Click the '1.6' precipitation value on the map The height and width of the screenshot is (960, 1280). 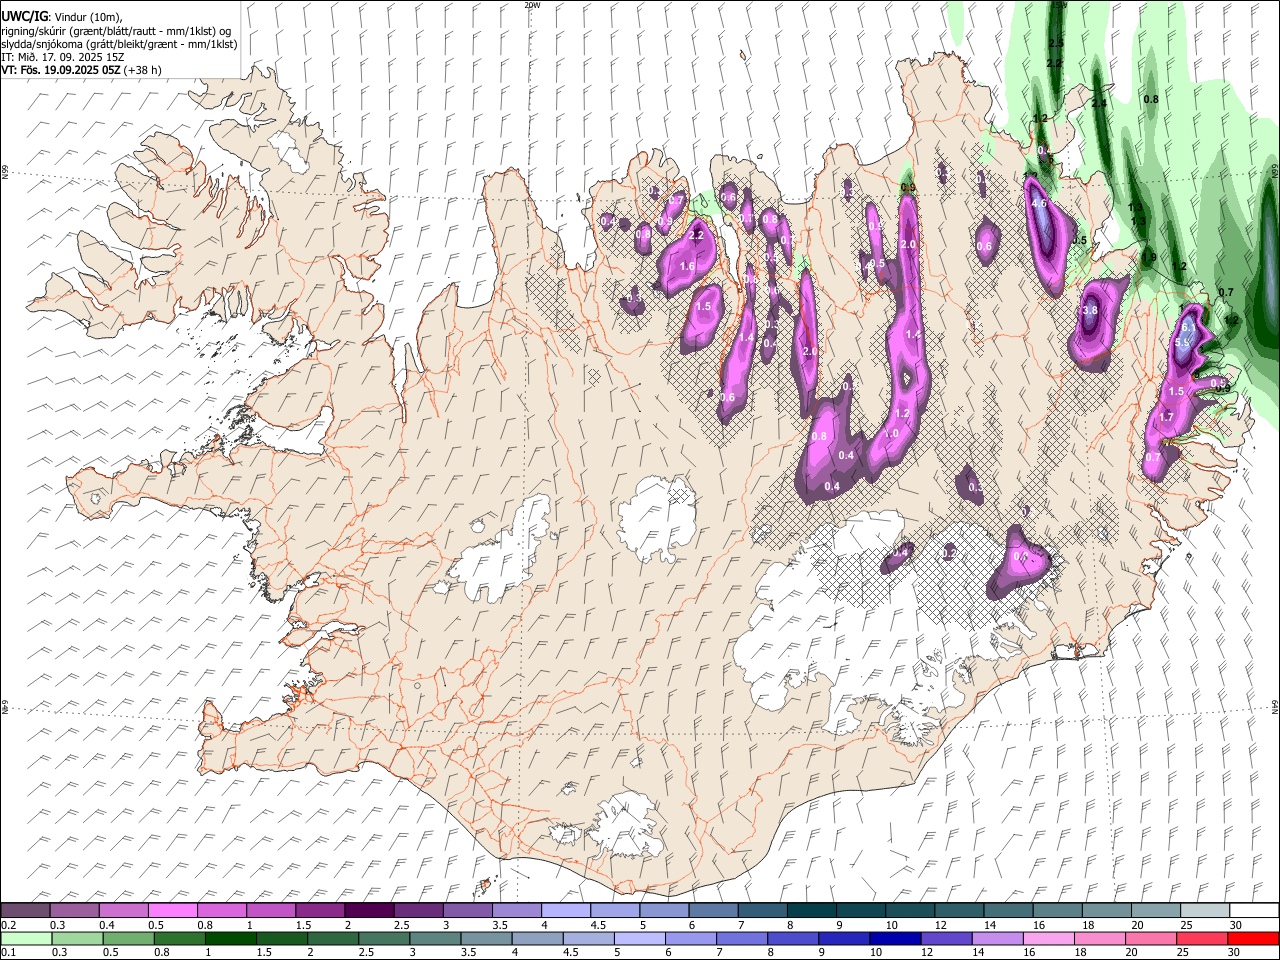(x=687, y=267)
